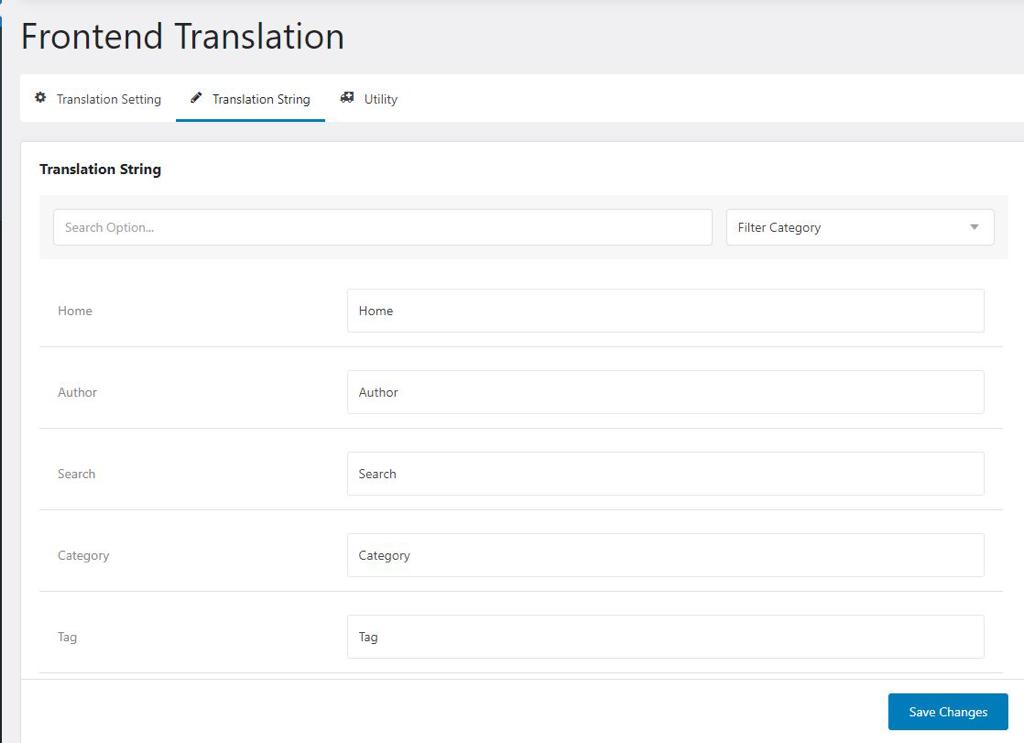Select the Home translation text box
This screenshot has height=743, width=1024.
[664, 311]
